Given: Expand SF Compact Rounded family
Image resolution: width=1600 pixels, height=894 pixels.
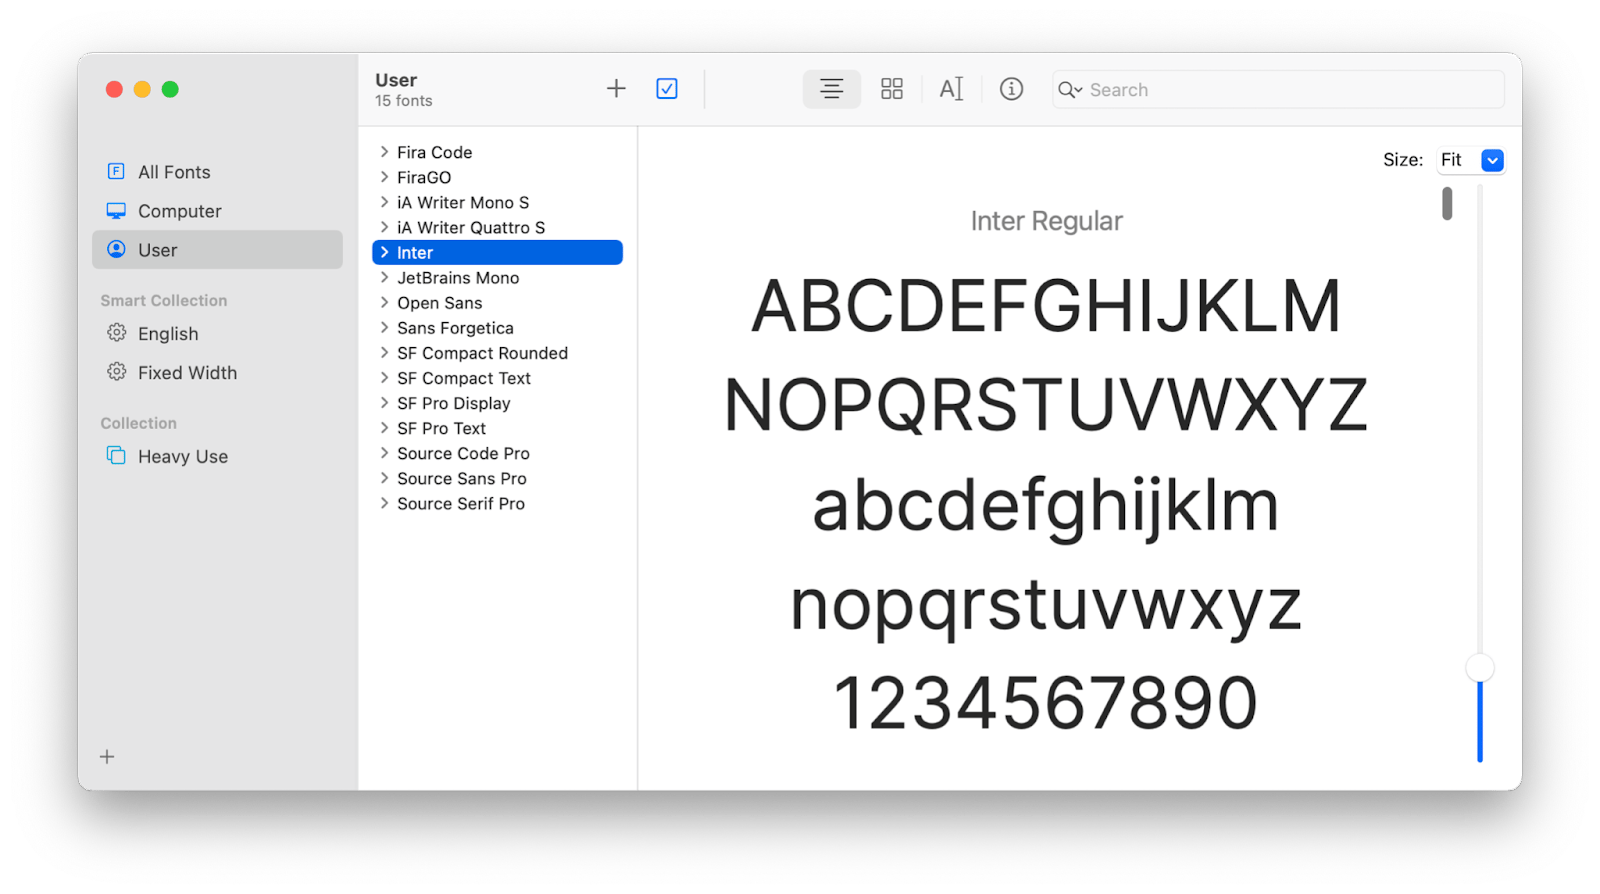Looking at the screenshot, I should pyautogui.click(x=384, y=352).
